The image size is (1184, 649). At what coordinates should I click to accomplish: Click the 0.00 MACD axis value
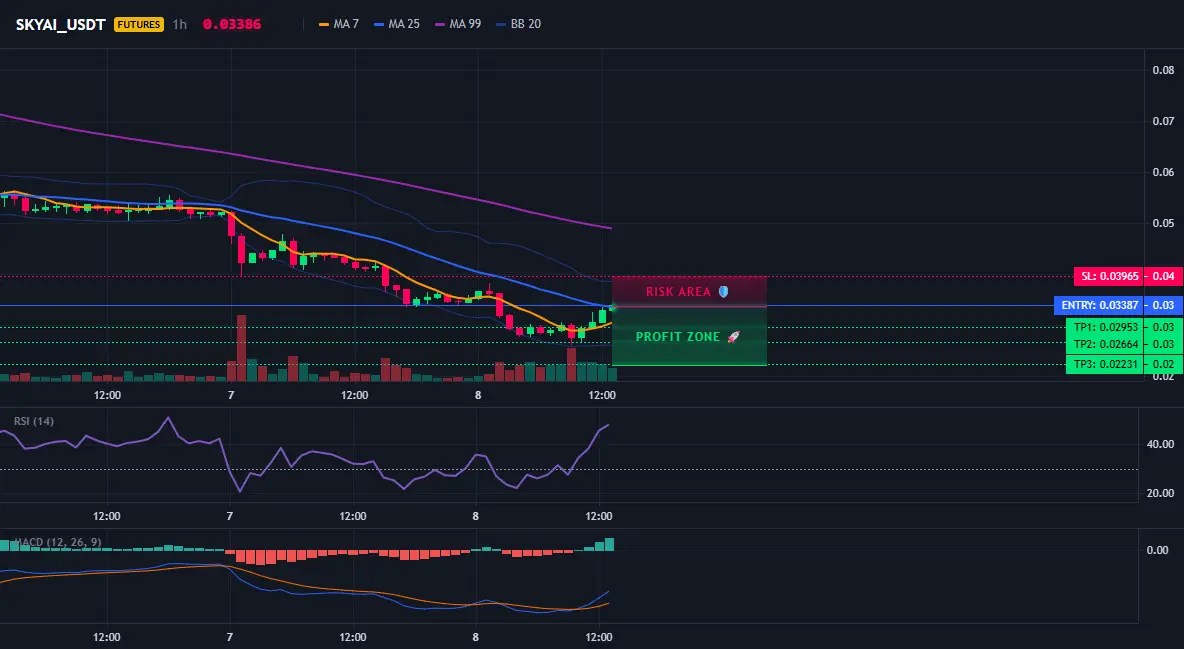click(1158, 550)
